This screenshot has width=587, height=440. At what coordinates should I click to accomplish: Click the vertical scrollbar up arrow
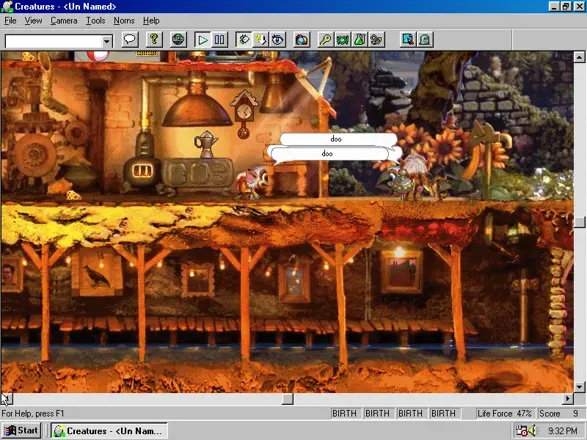click(580, 57)
